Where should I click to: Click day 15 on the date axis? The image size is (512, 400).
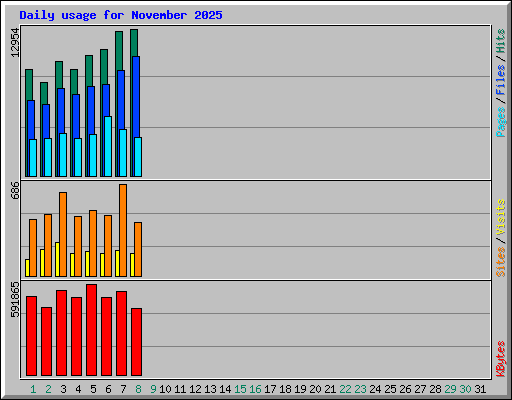(x=240, y=389)
